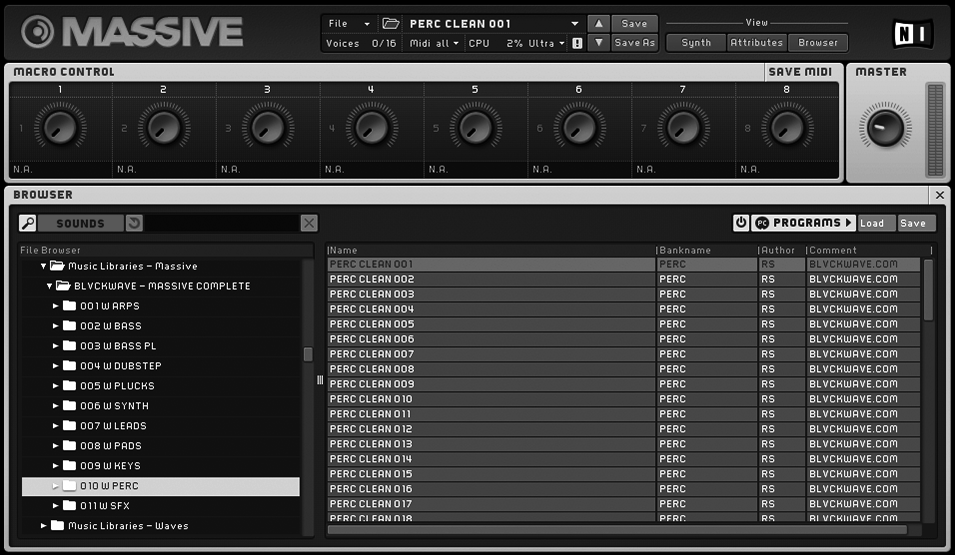Load next preset with down arrow
This screenshot has height=555, width=955.
click(598, 43)
